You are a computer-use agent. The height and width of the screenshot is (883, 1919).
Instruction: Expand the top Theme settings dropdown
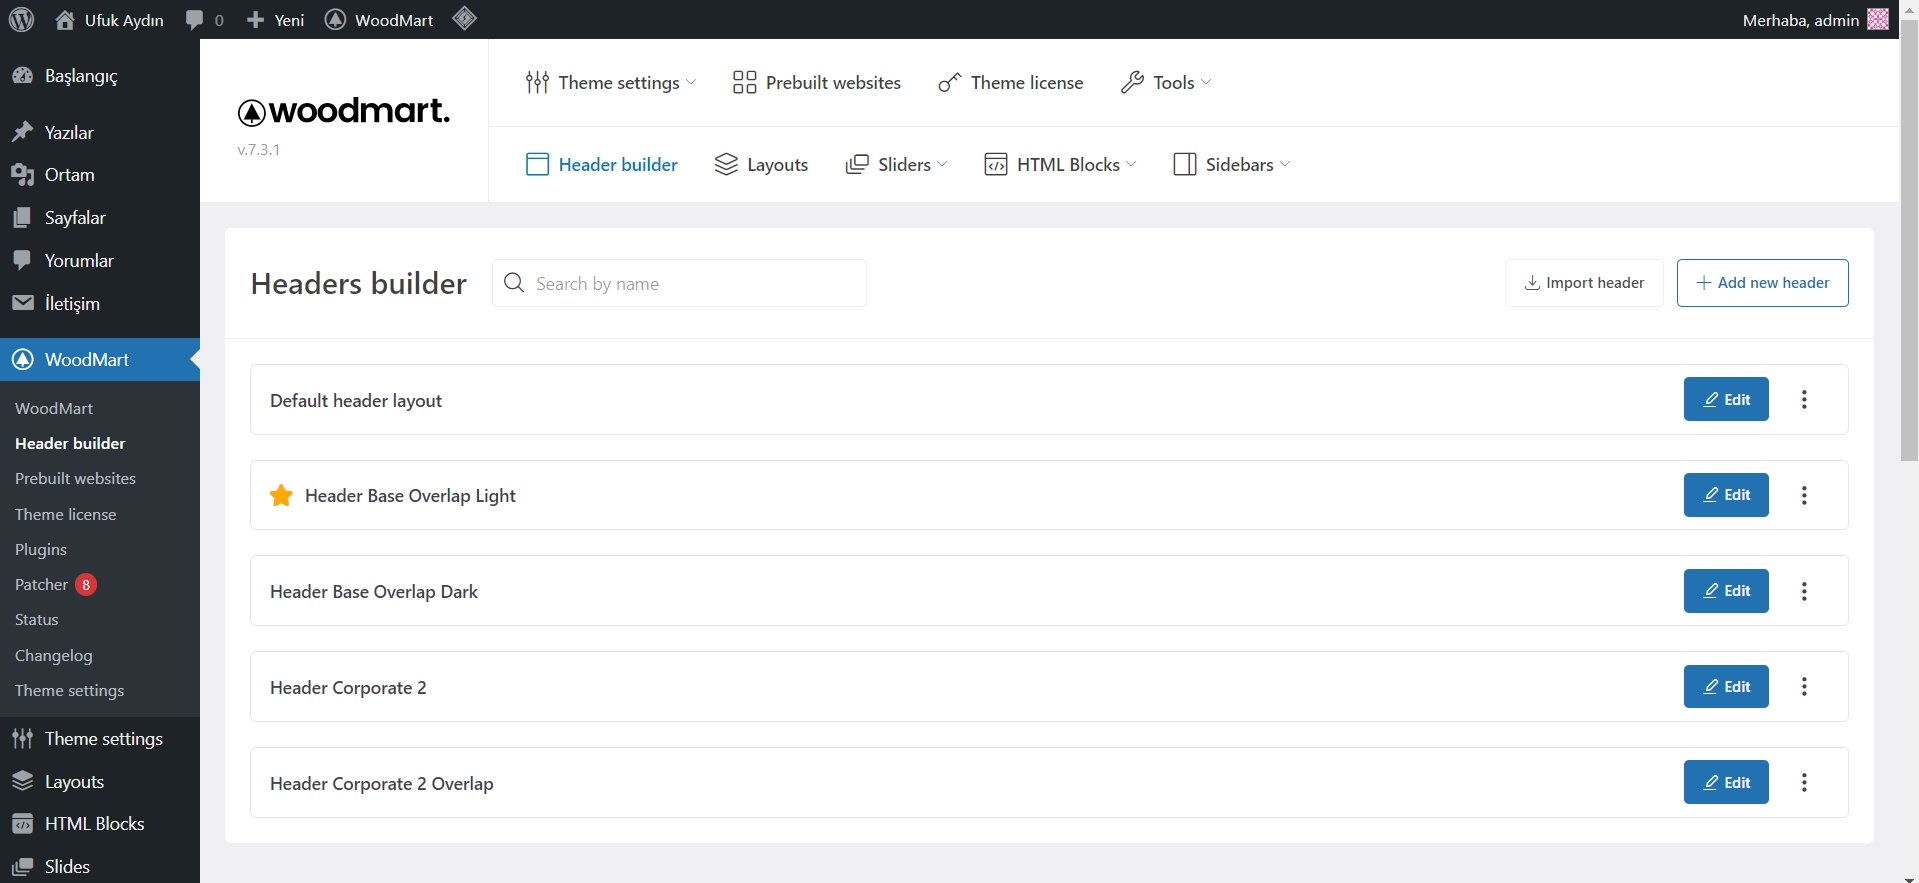click(x=611, y=83)
